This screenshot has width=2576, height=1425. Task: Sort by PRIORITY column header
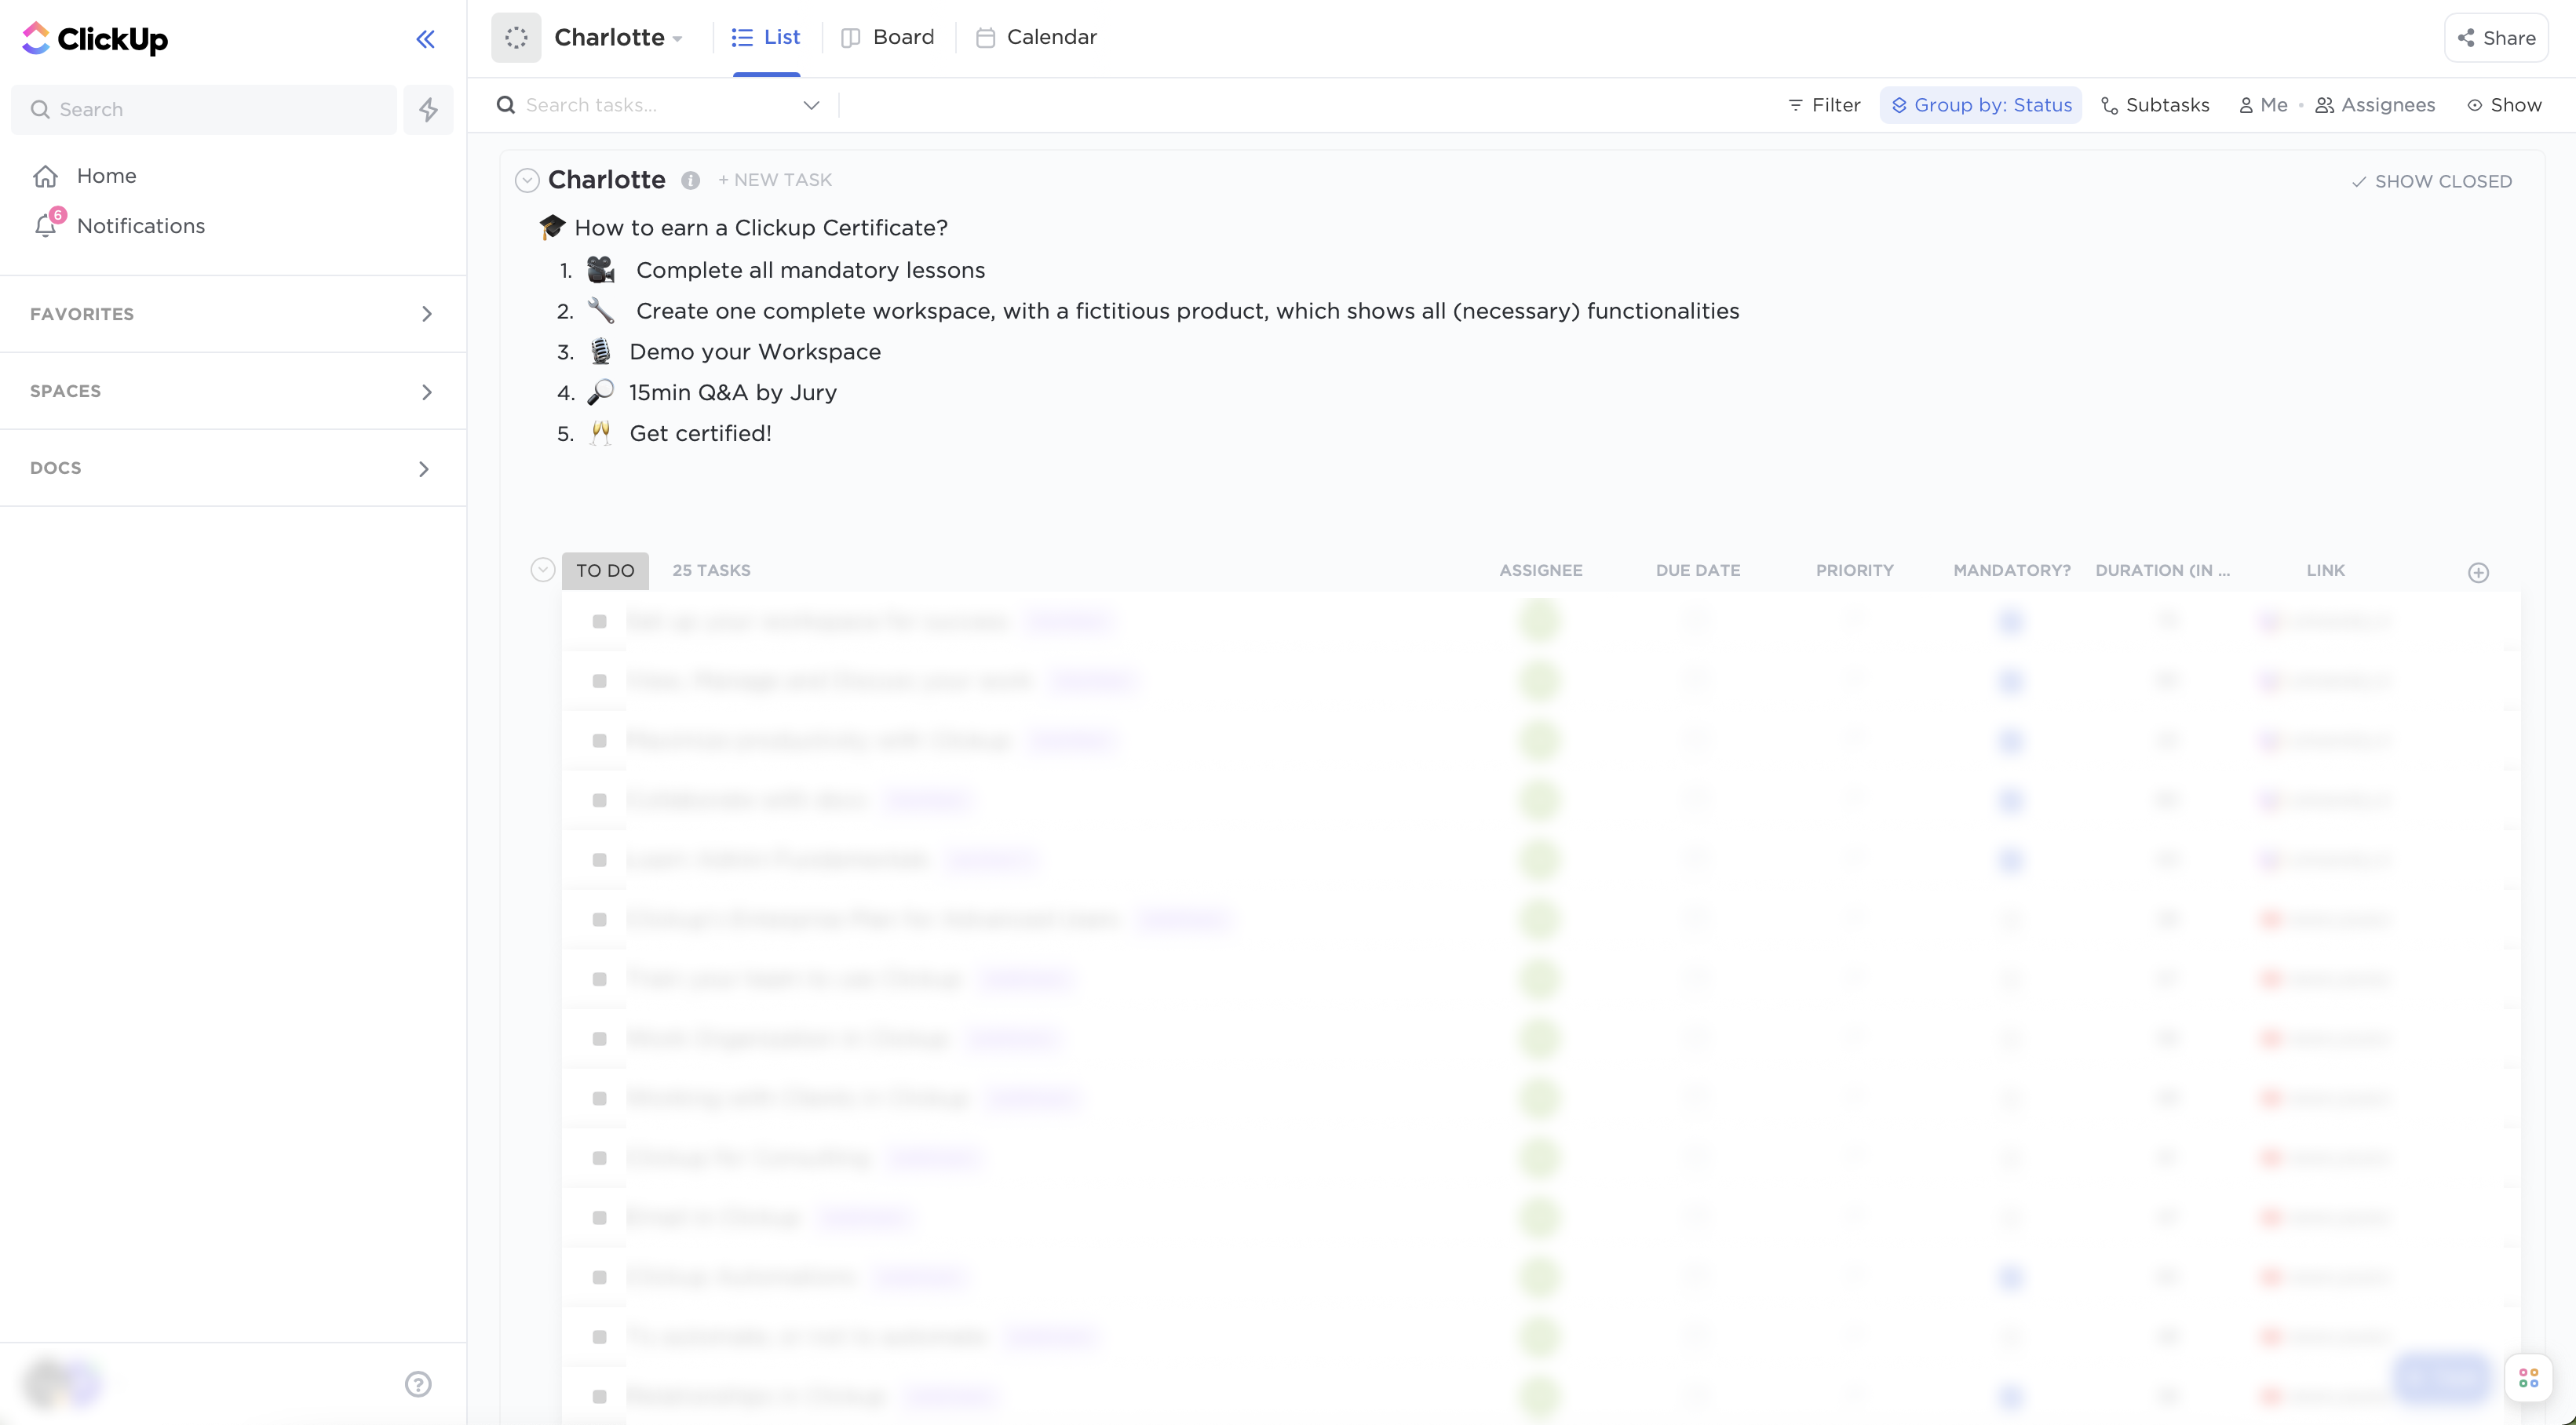[1855, 571]
